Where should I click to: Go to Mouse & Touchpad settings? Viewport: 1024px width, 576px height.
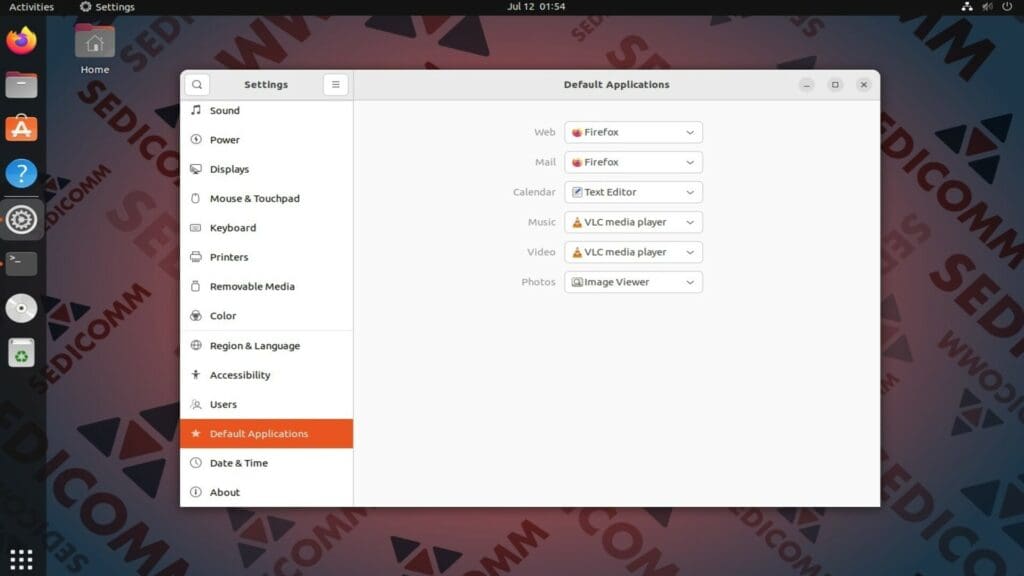coord(266,198)
